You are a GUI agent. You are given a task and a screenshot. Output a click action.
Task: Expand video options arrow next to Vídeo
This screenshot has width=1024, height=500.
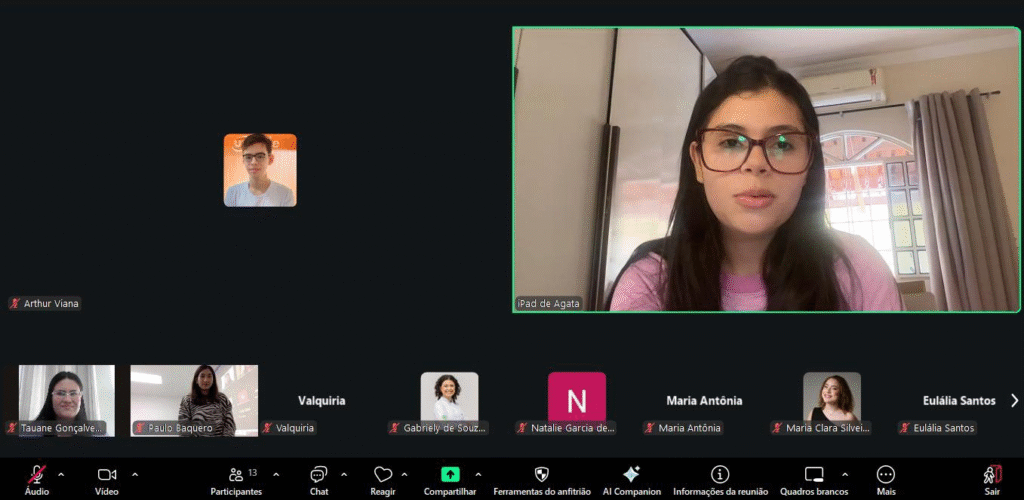pos(135,474)
